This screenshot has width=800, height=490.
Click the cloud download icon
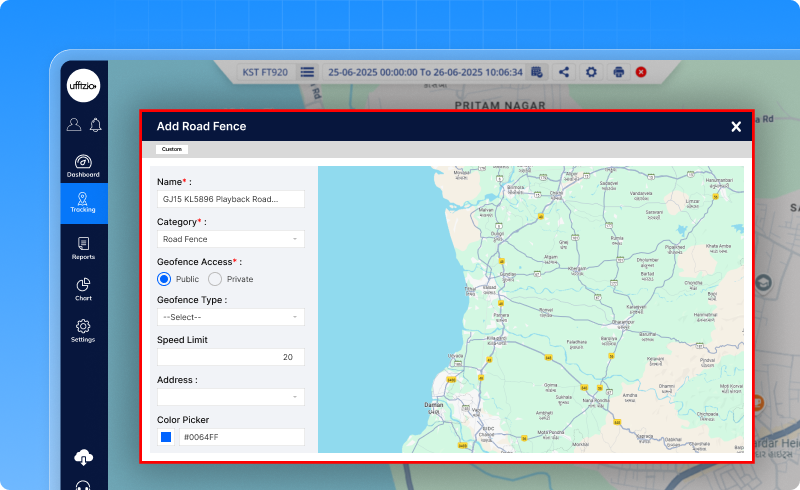point(84,457)
